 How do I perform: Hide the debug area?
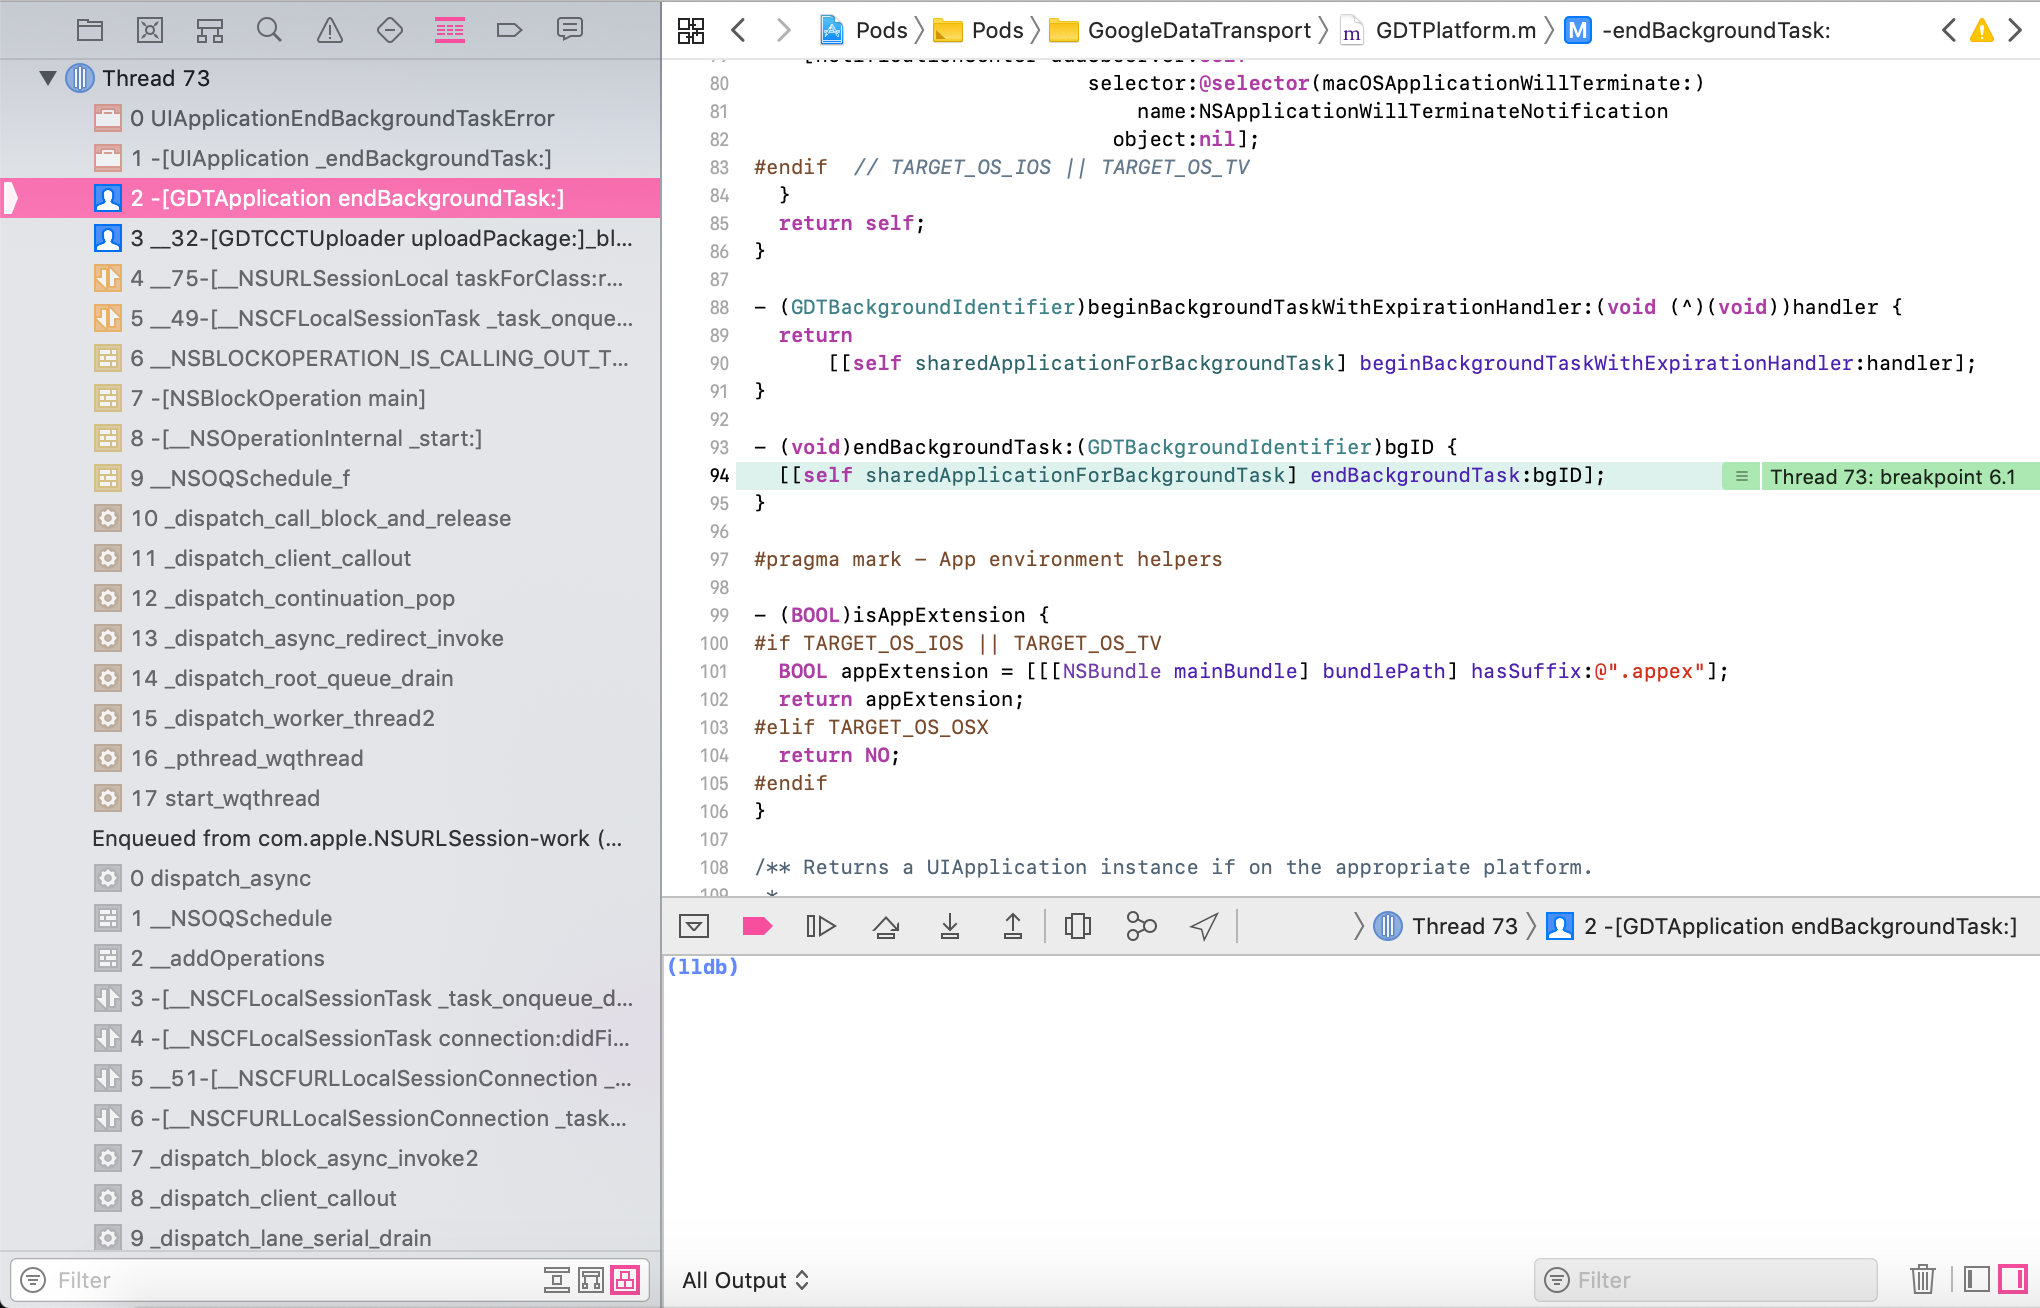694,926
